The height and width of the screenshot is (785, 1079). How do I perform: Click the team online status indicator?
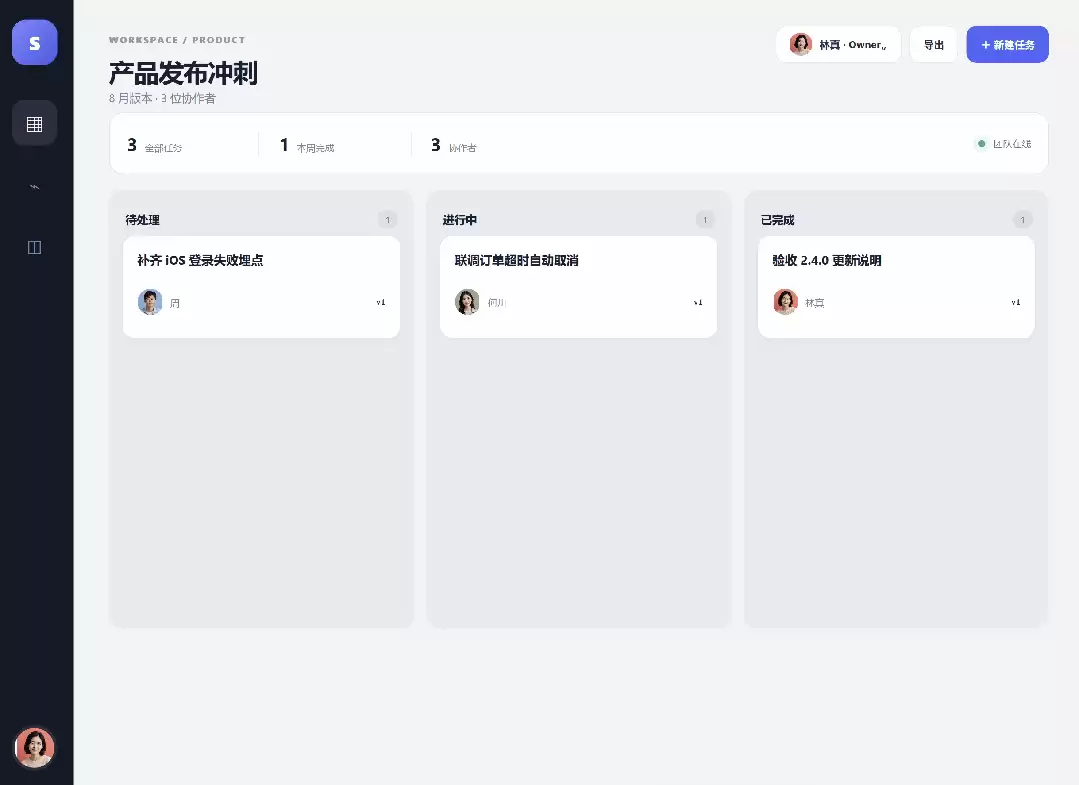[1004, 144]
